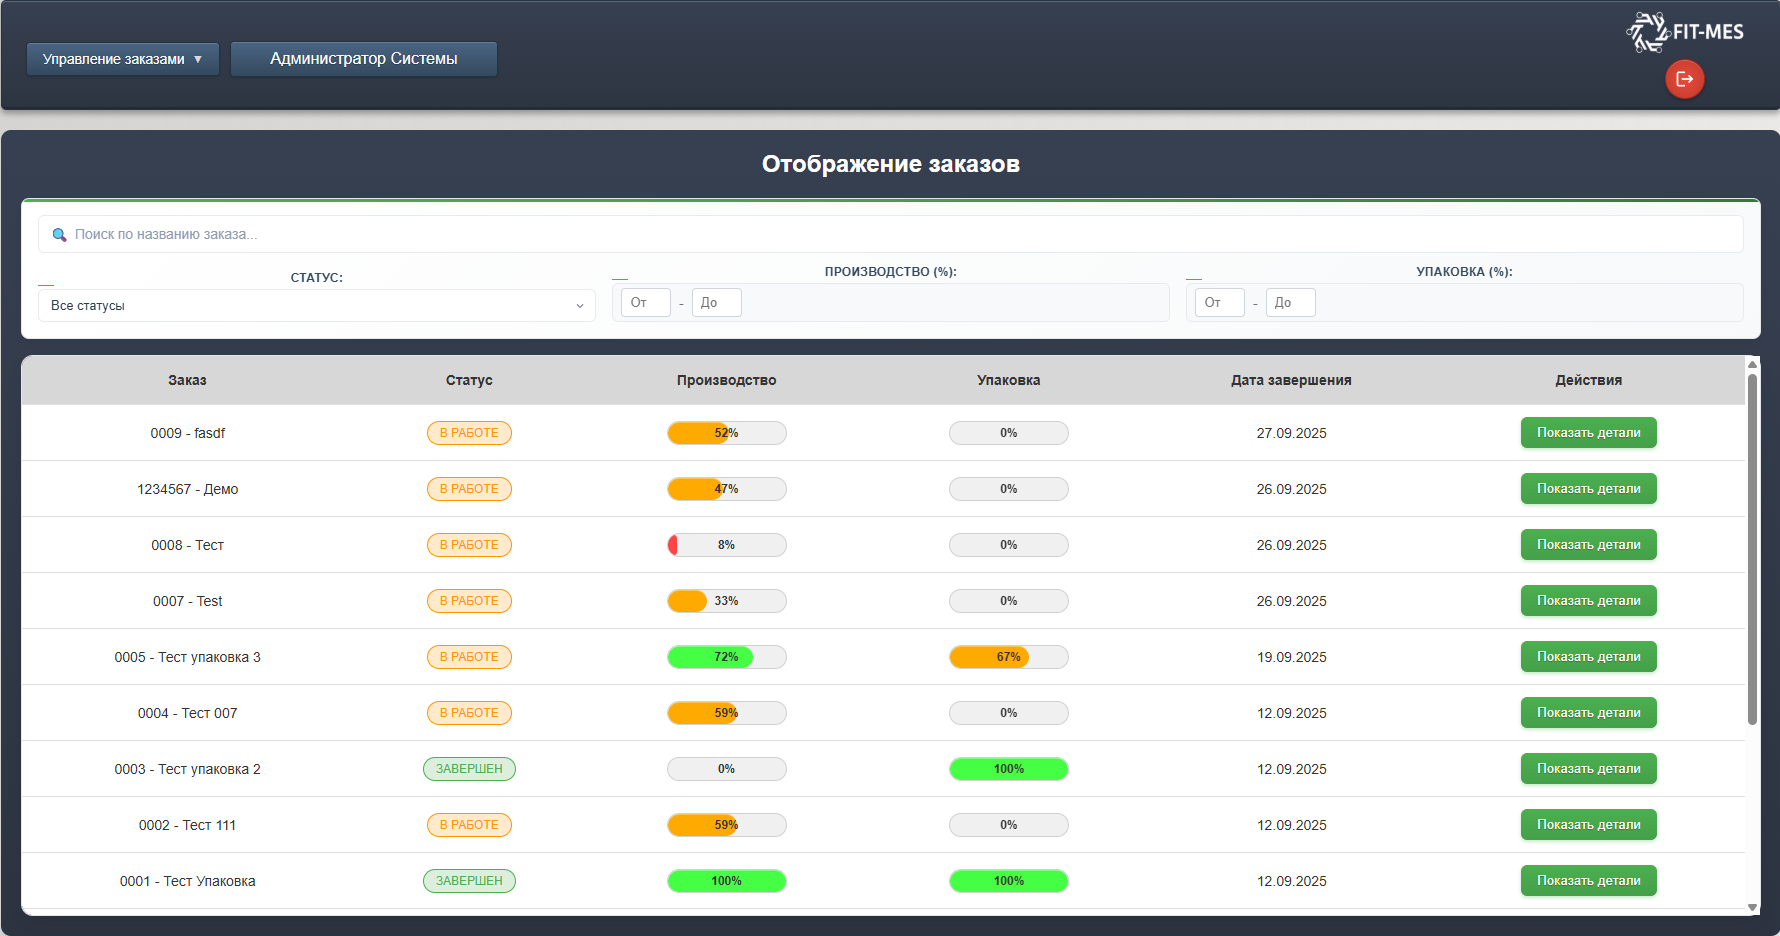
Task: Show details for order 0009 - fasdf
Action: 1588,433
